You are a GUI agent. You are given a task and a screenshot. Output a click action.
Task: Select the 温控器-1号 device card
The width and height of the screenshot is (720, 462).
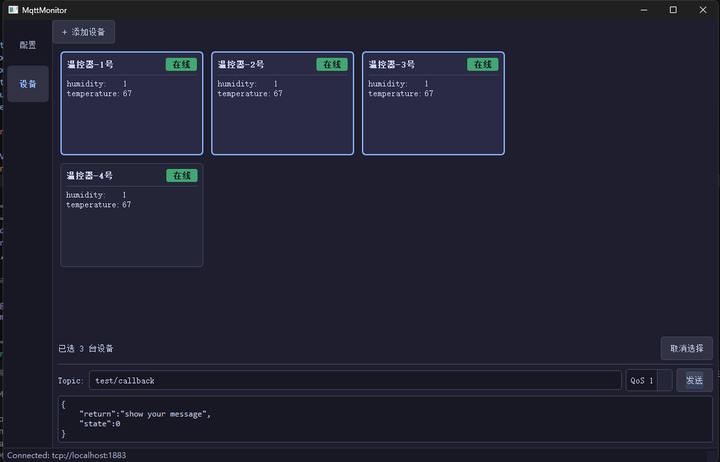(x=132, y=103)
